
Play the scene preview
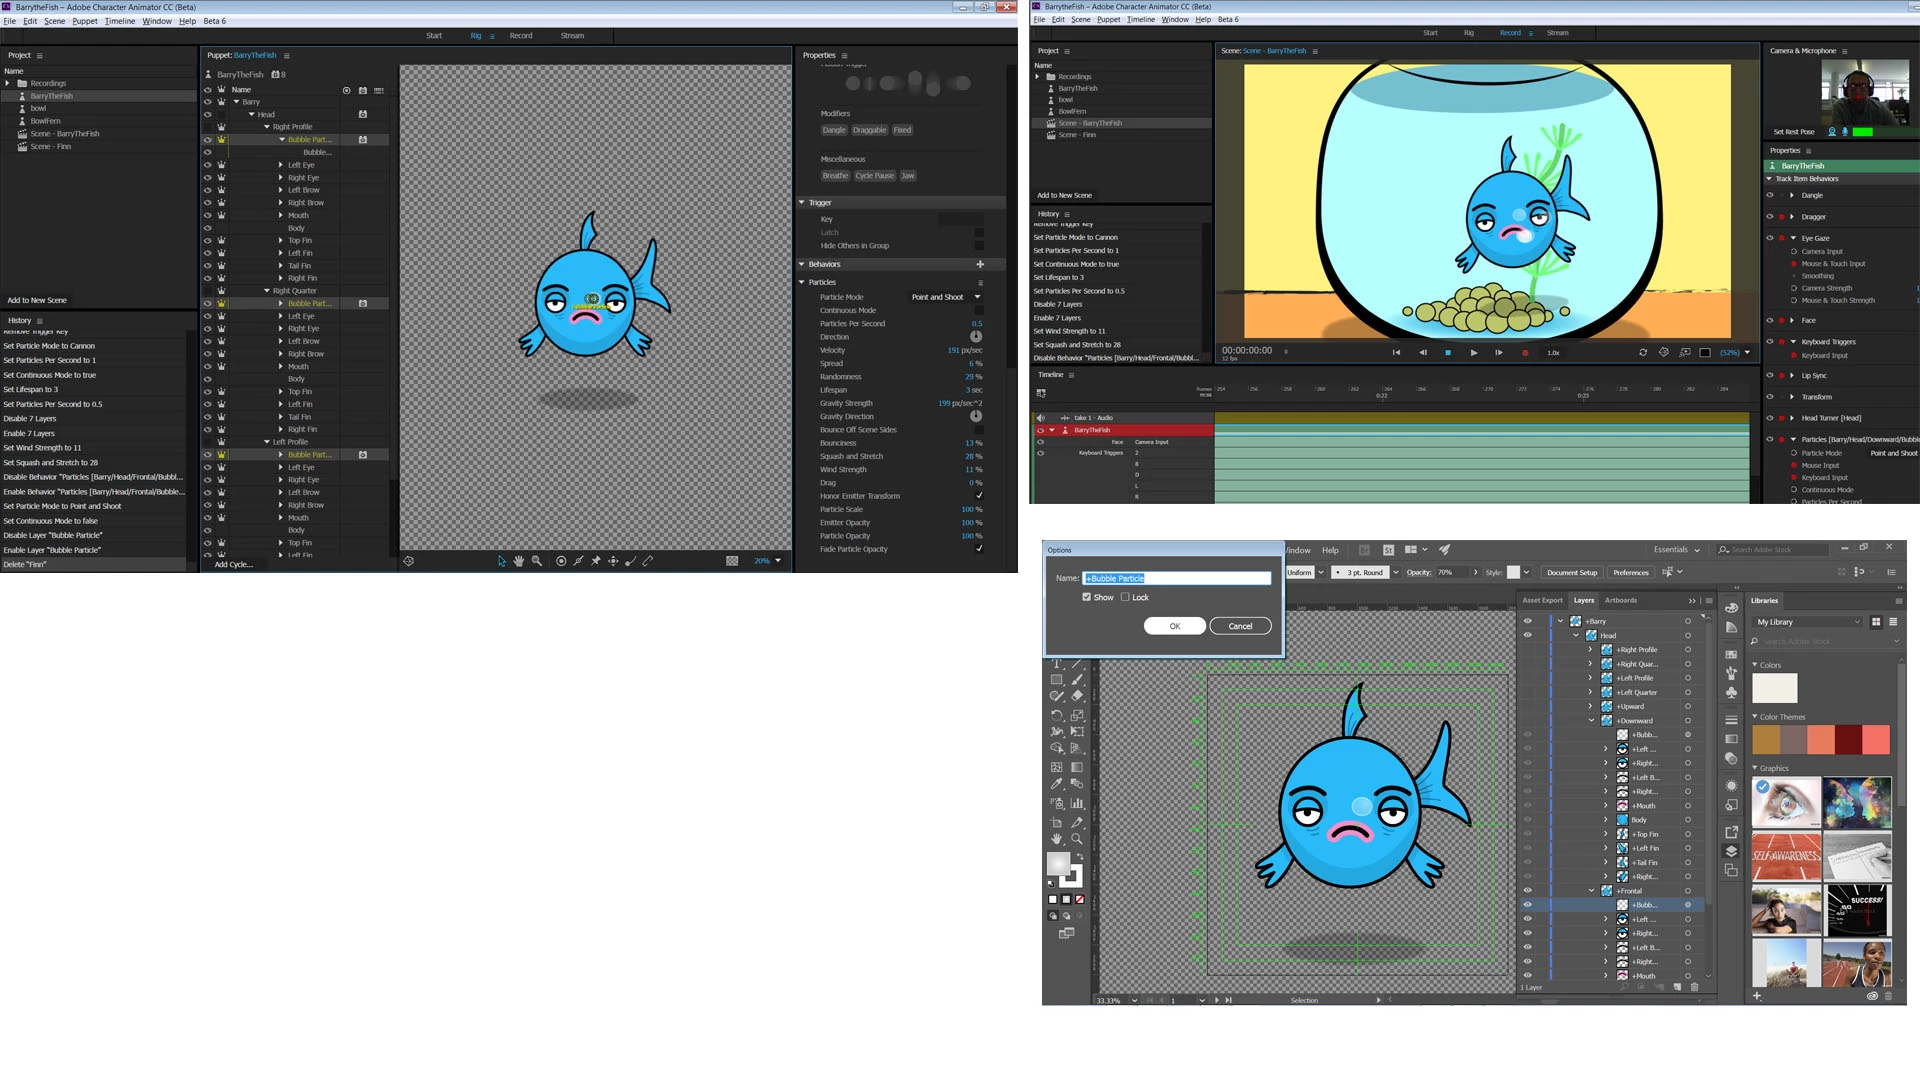click(x=1474, y=353)
